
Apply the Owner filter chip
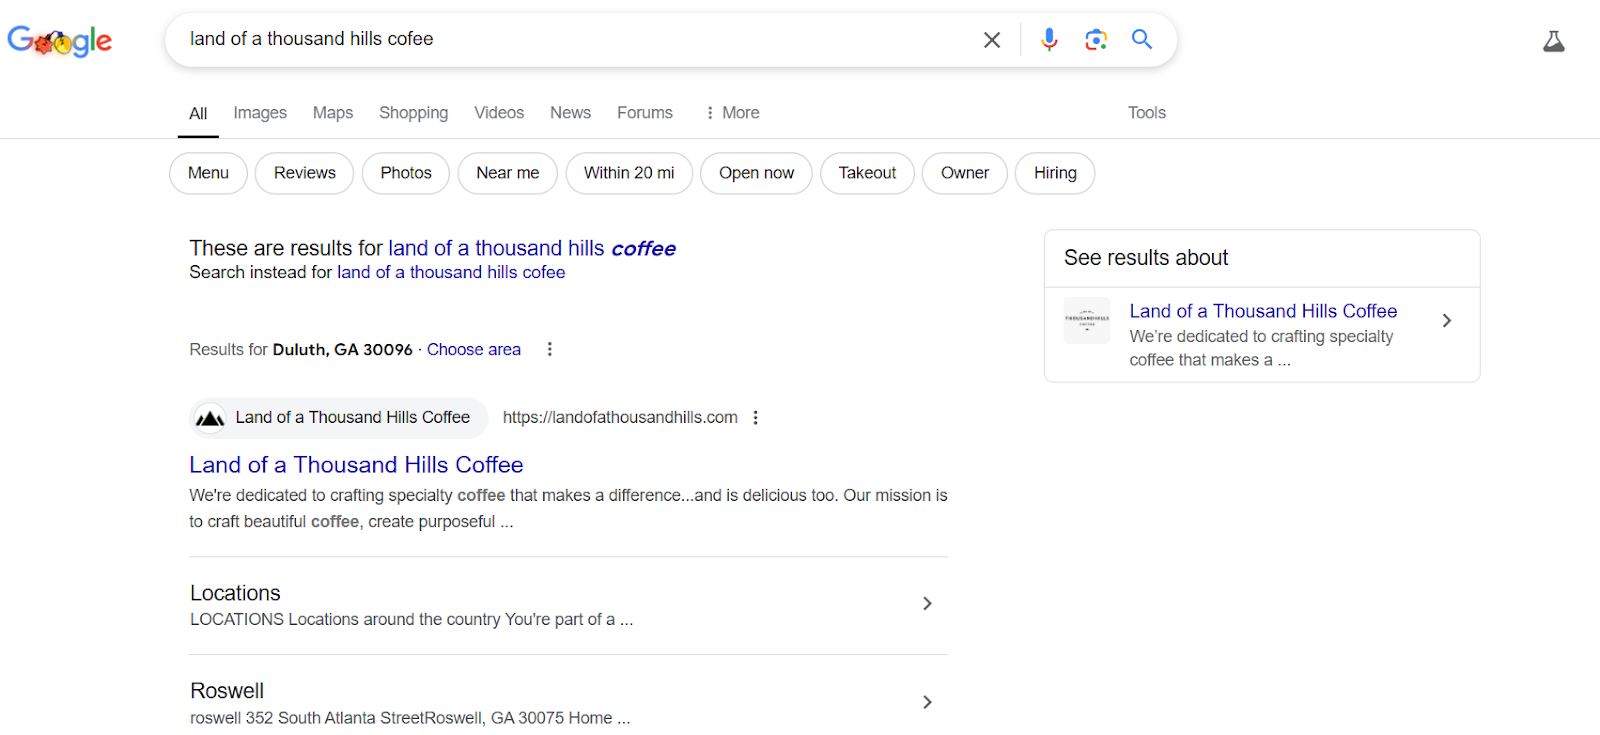[x=965, y=173]
